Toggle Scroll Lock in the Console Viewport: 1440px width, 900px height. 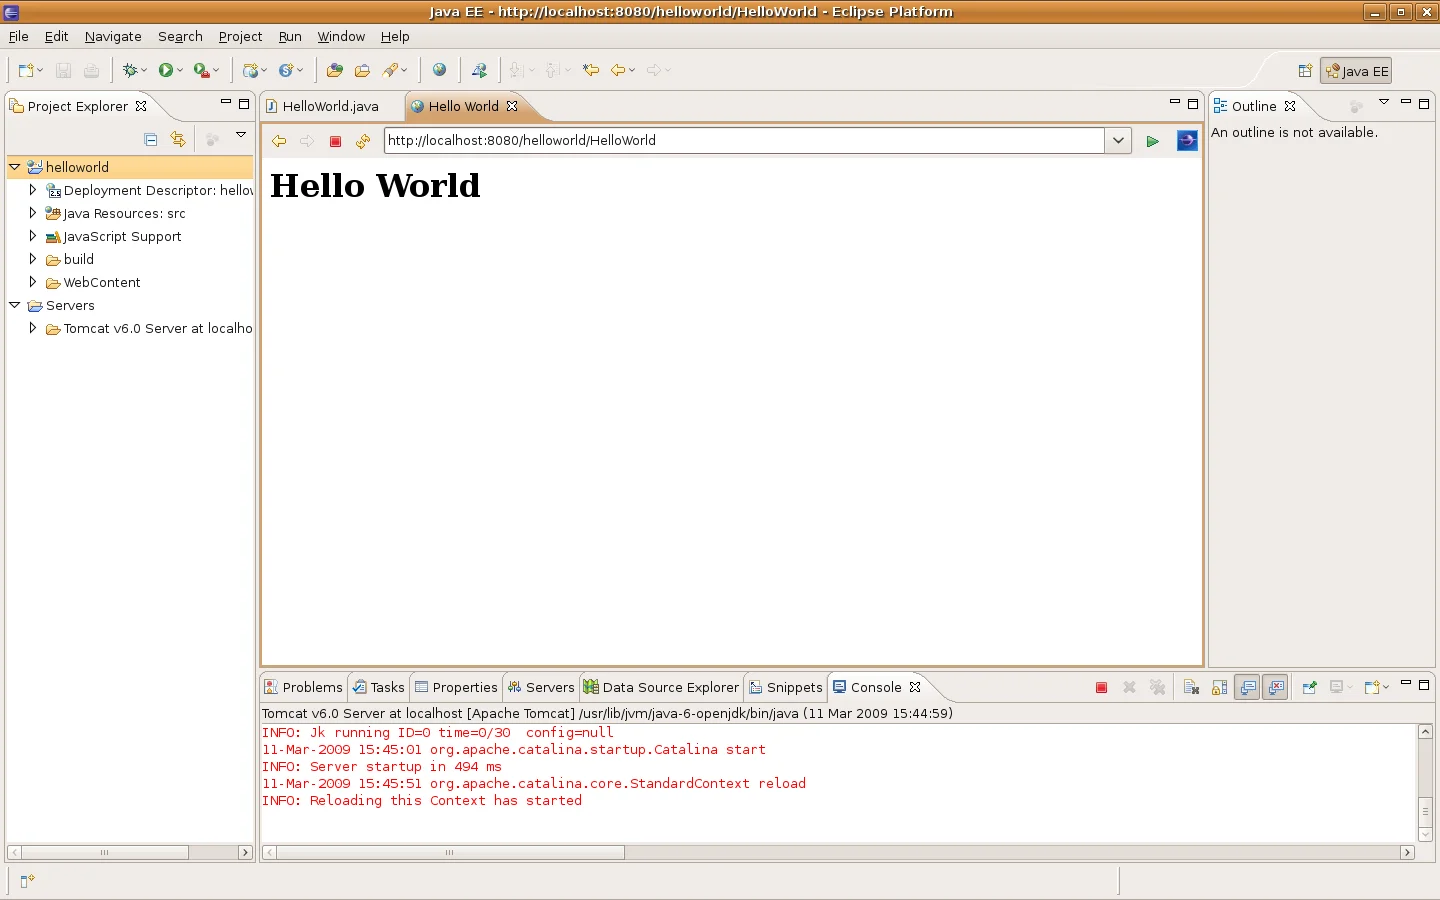pyautogui.click(x=1219, y=687)
